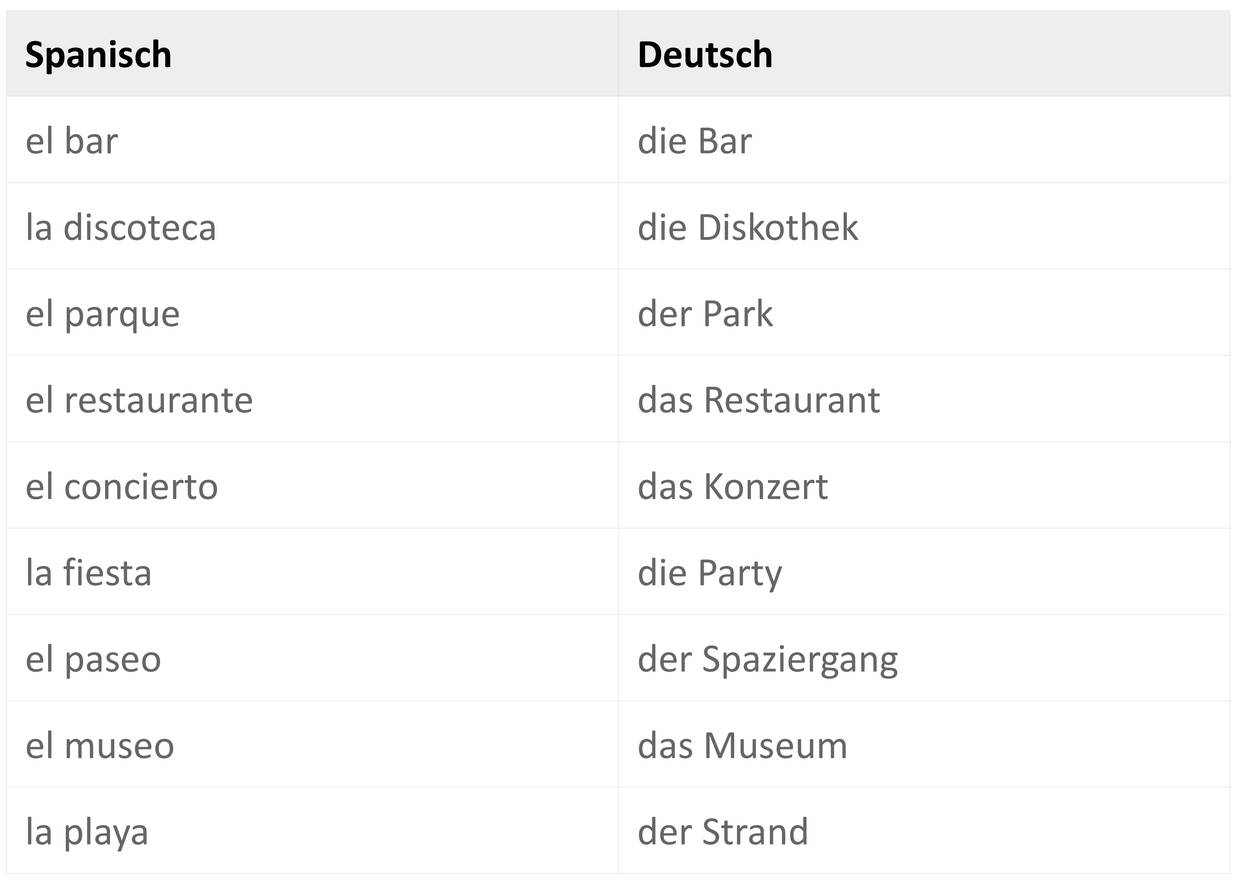This screenshot has width=1240, height=887.
Task: Choose the 'der Park' cell
Action: [705, 314]
